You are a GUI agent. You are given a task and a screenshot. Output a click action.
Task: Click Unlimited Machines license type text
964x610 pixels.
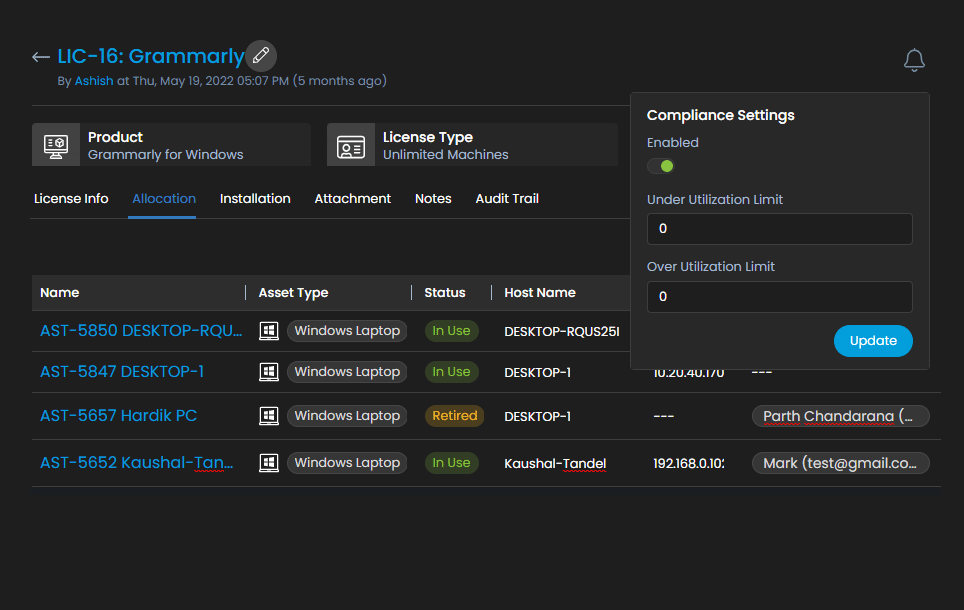click(x=446, y=155)
